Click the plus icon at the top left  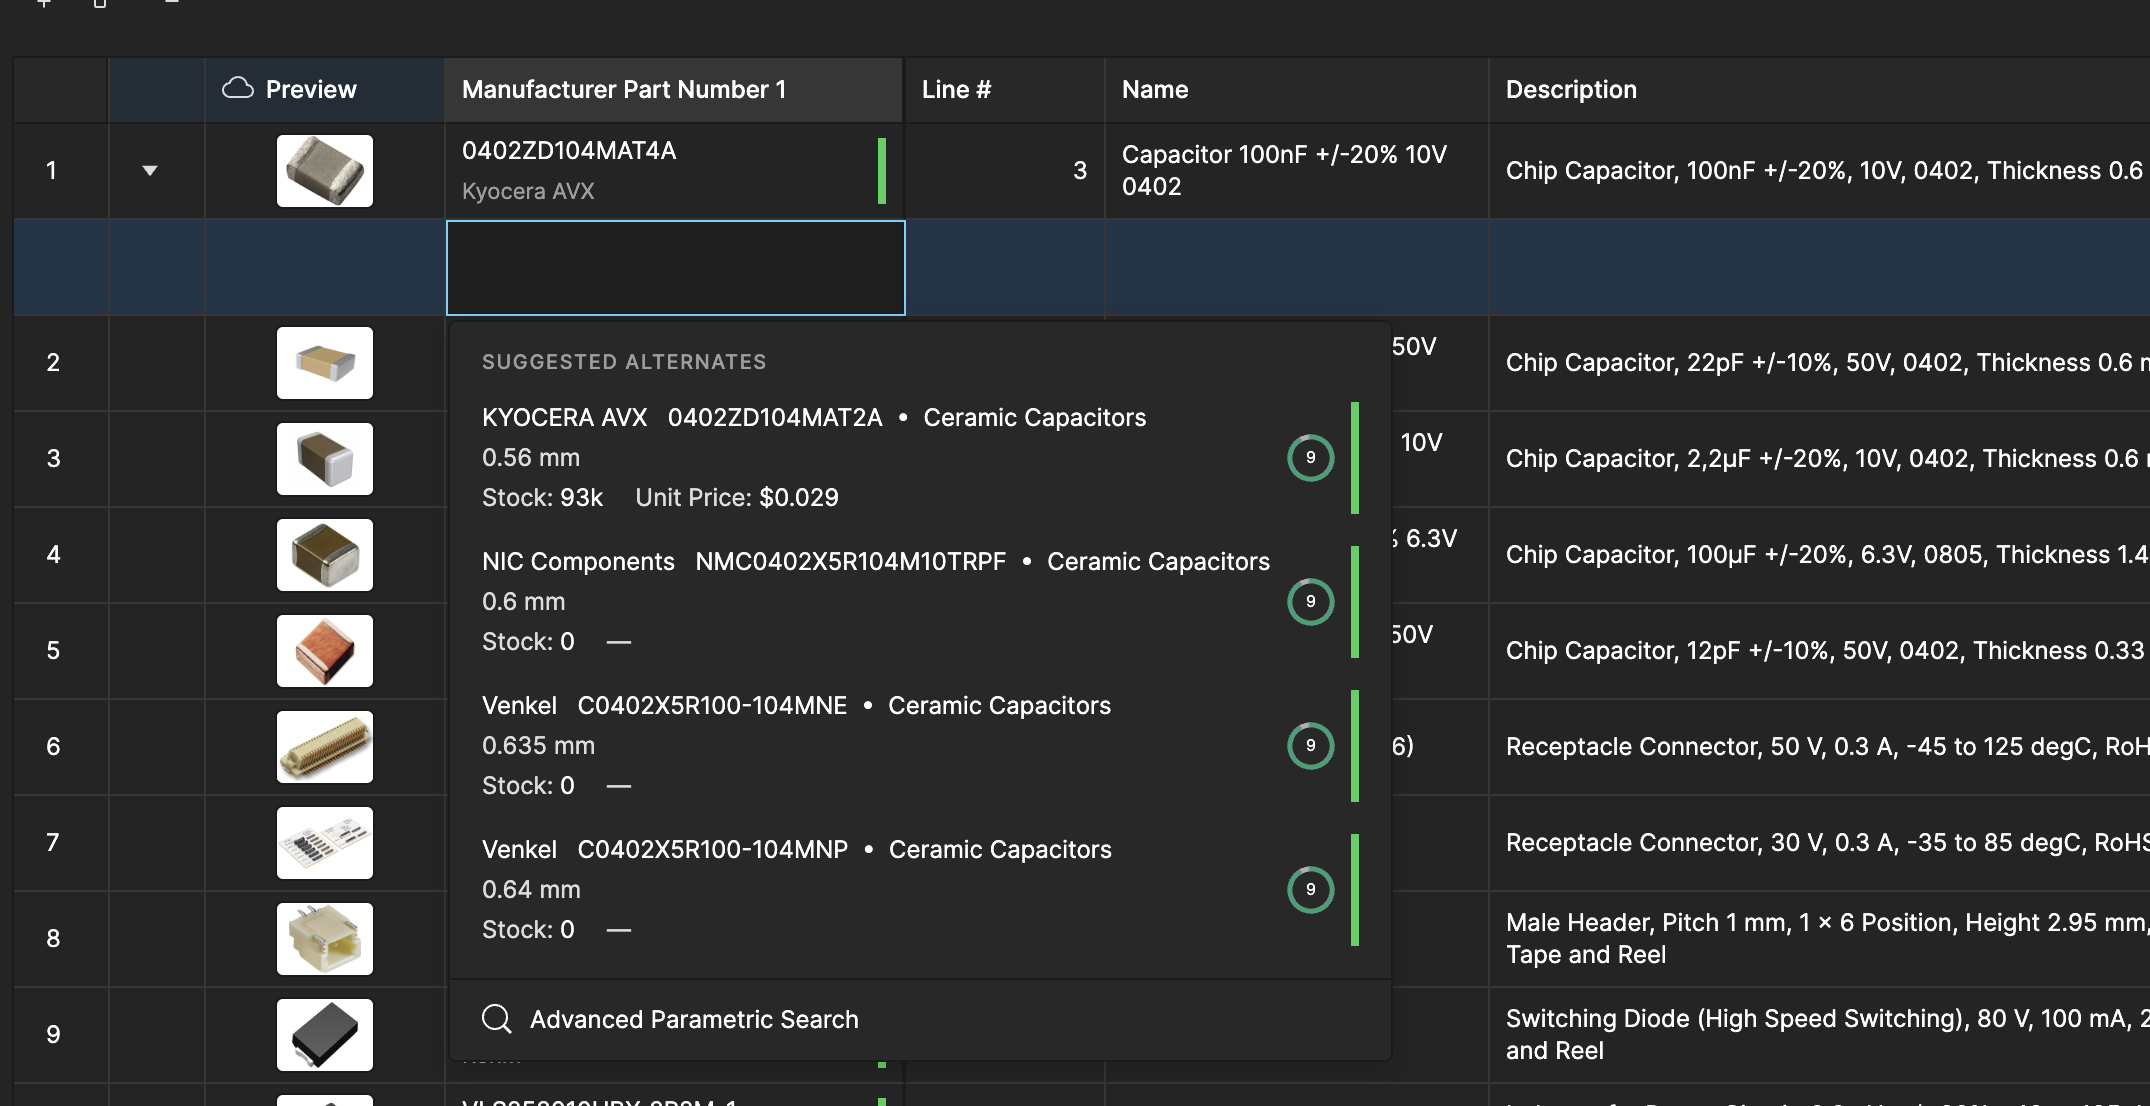(x=43, y=4)
